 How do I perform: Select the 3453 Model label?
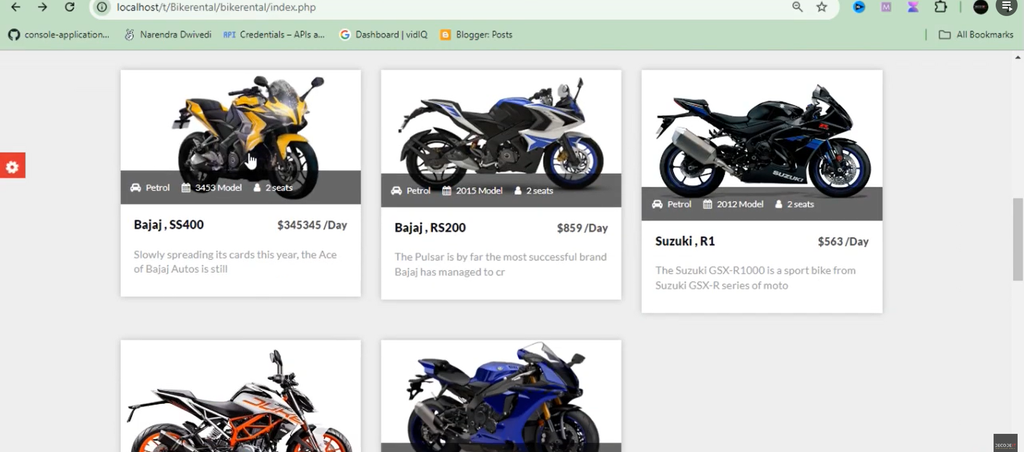pyautogui.click(x=218, y=187)
